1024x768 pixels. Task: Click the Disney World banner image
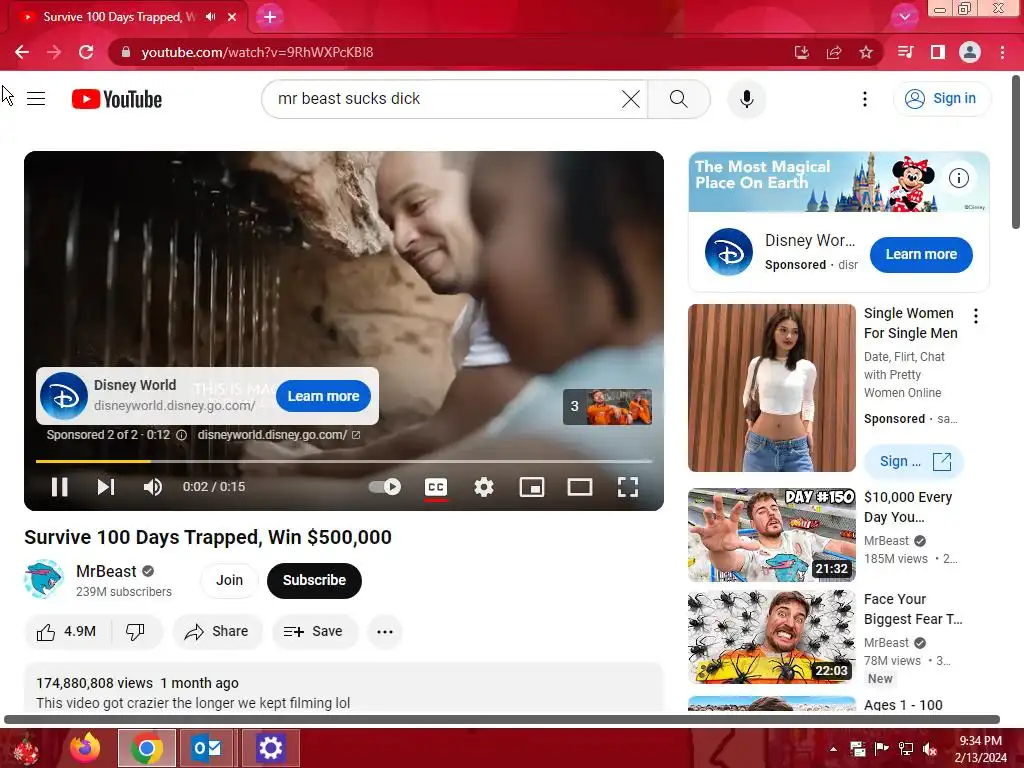pyautogui.click(x=839, y=182)
